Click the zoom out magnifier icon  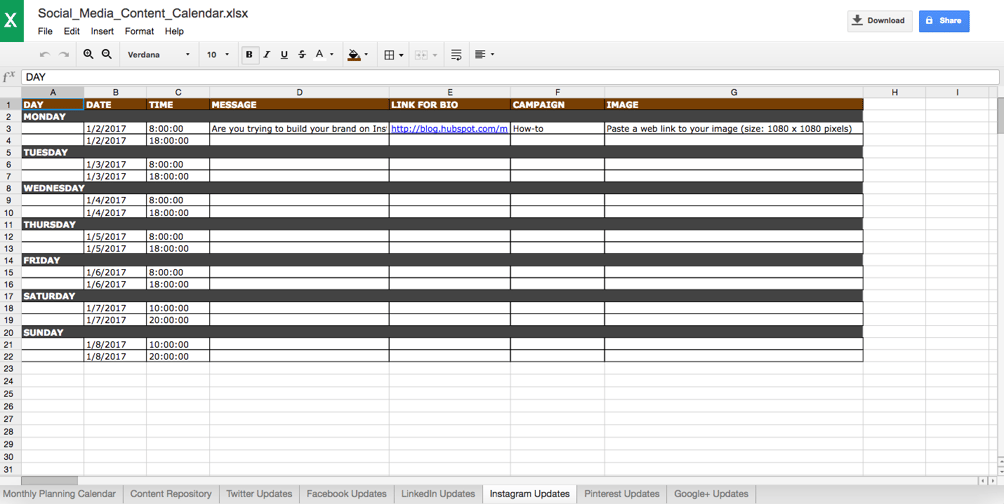click(107, 55)
